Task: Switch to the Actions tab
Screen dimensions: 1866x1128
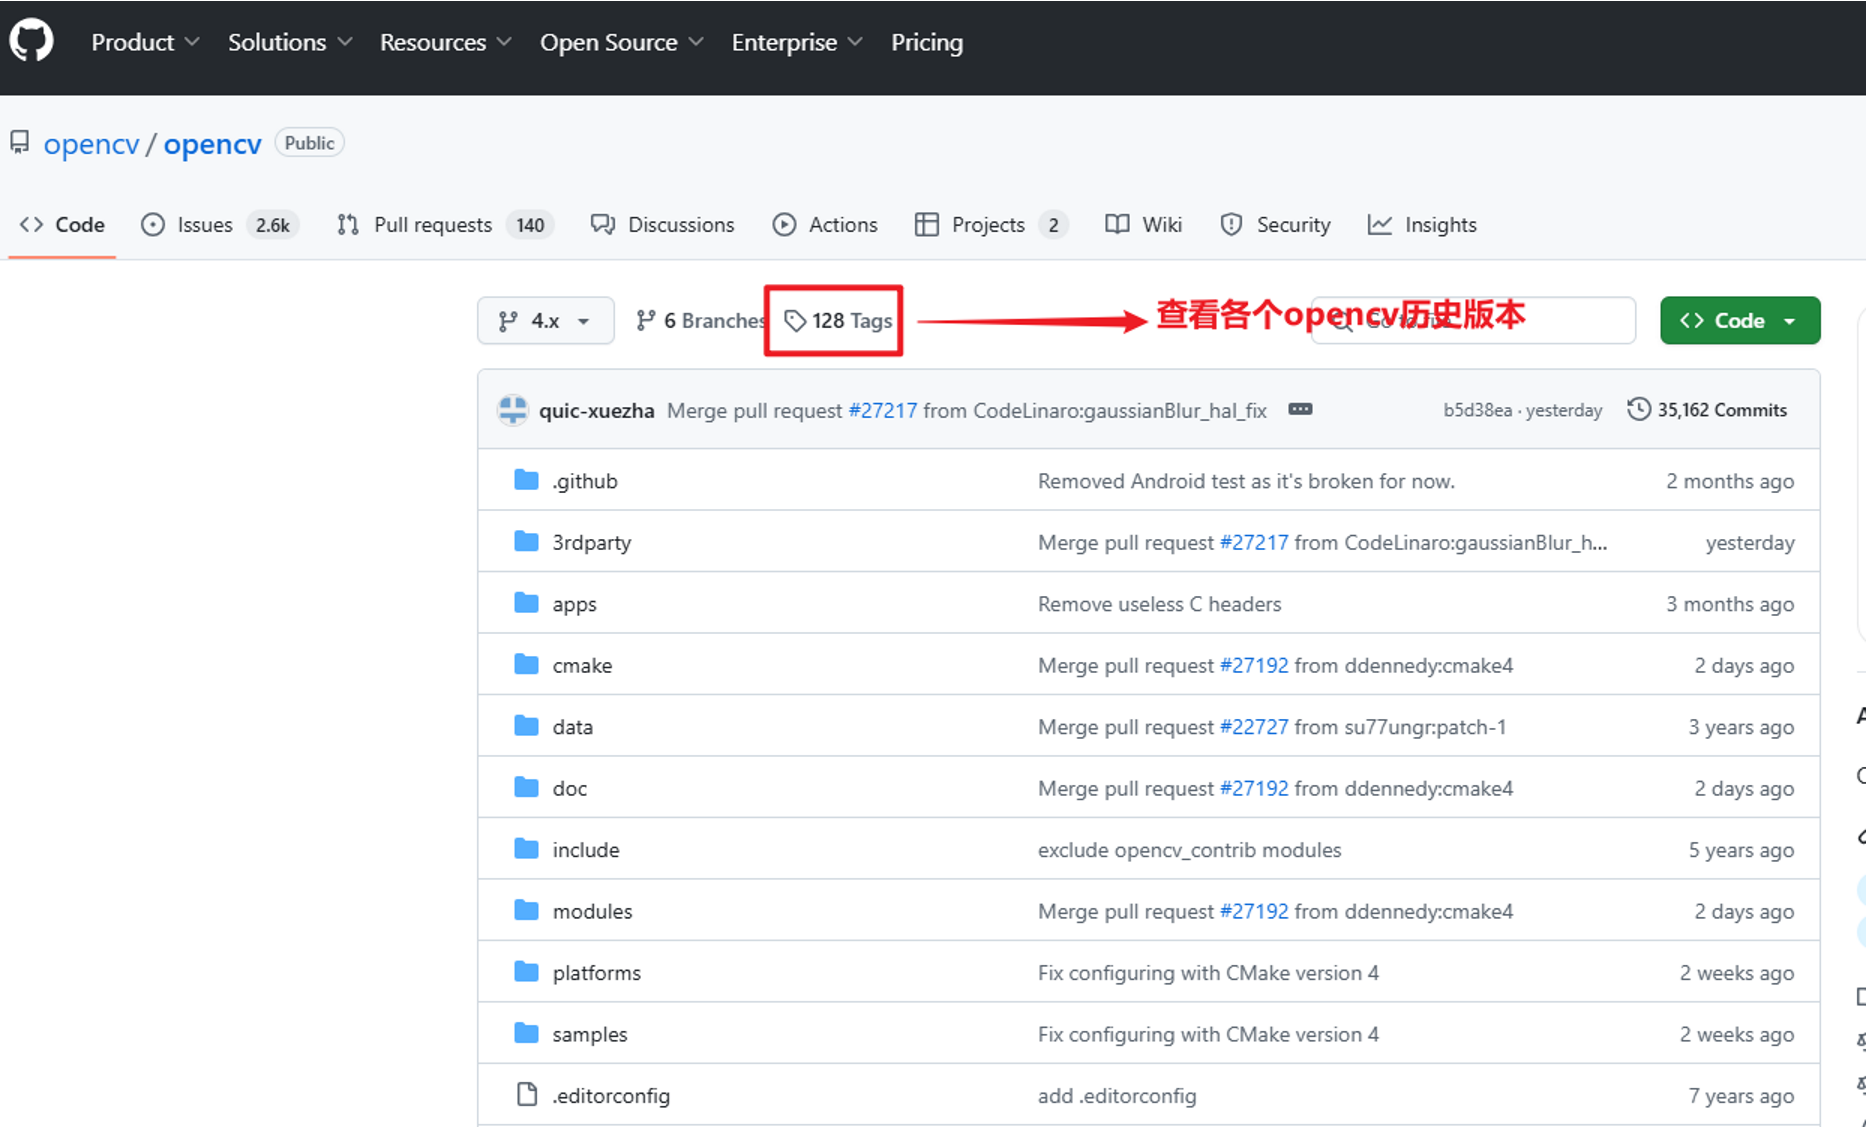Action: point(825,225)
